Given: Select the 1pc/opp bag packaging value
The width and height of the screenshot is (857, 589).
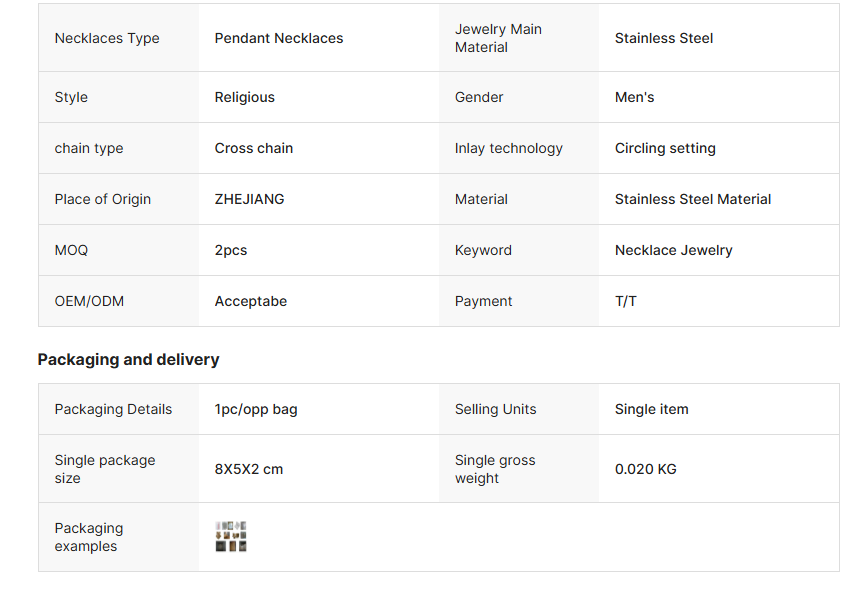Looking at the screenshot, I should coord(256,409).
